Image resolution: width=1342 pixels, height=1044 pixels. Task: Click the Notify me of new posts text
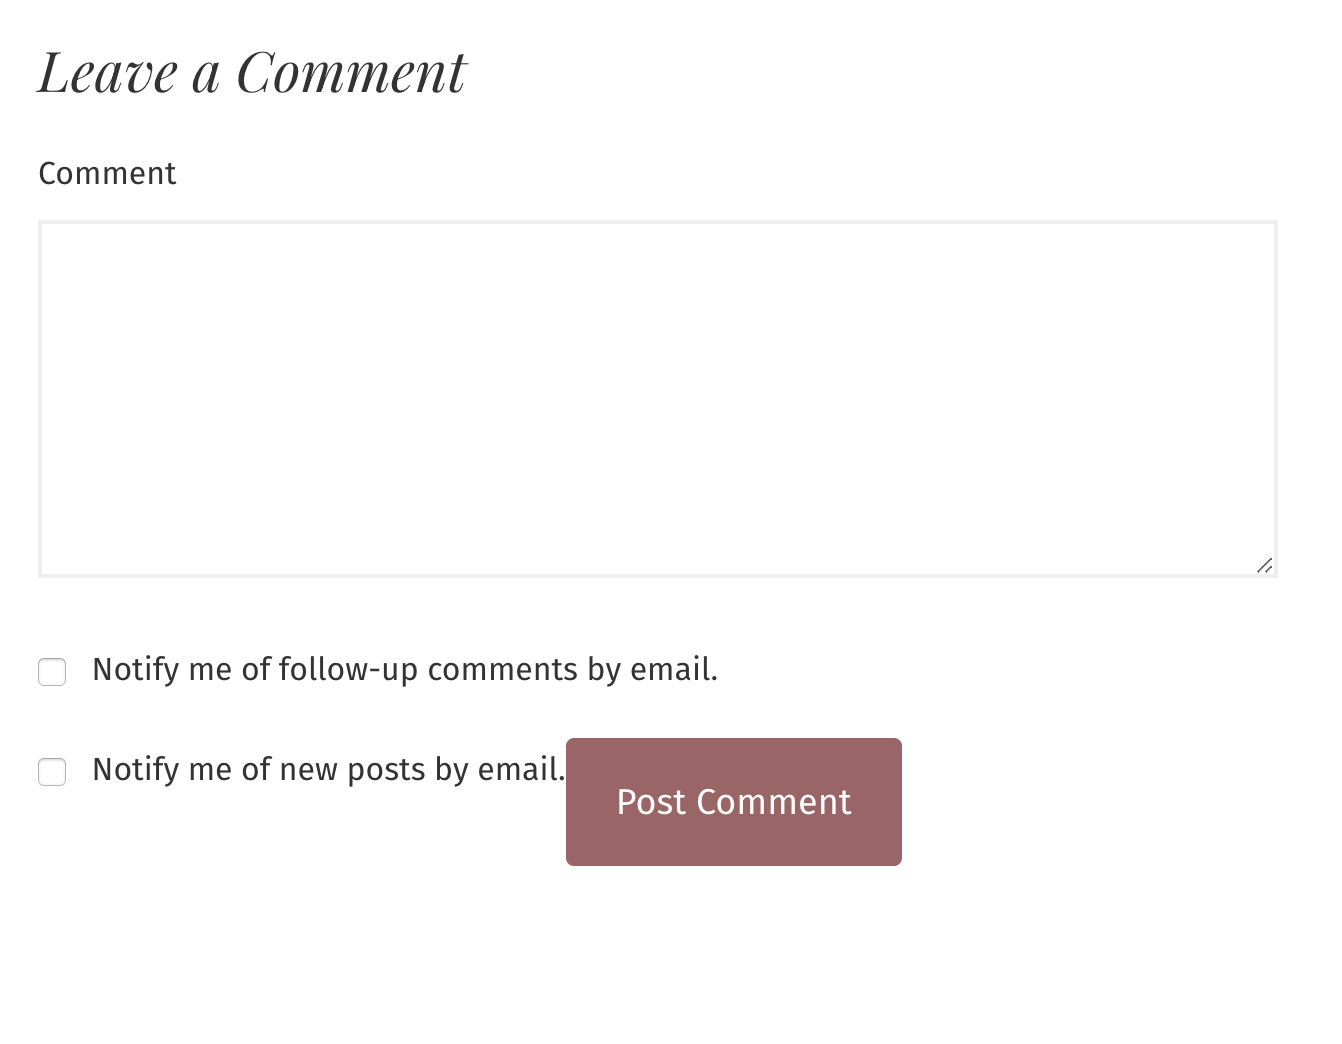point(328,770)
